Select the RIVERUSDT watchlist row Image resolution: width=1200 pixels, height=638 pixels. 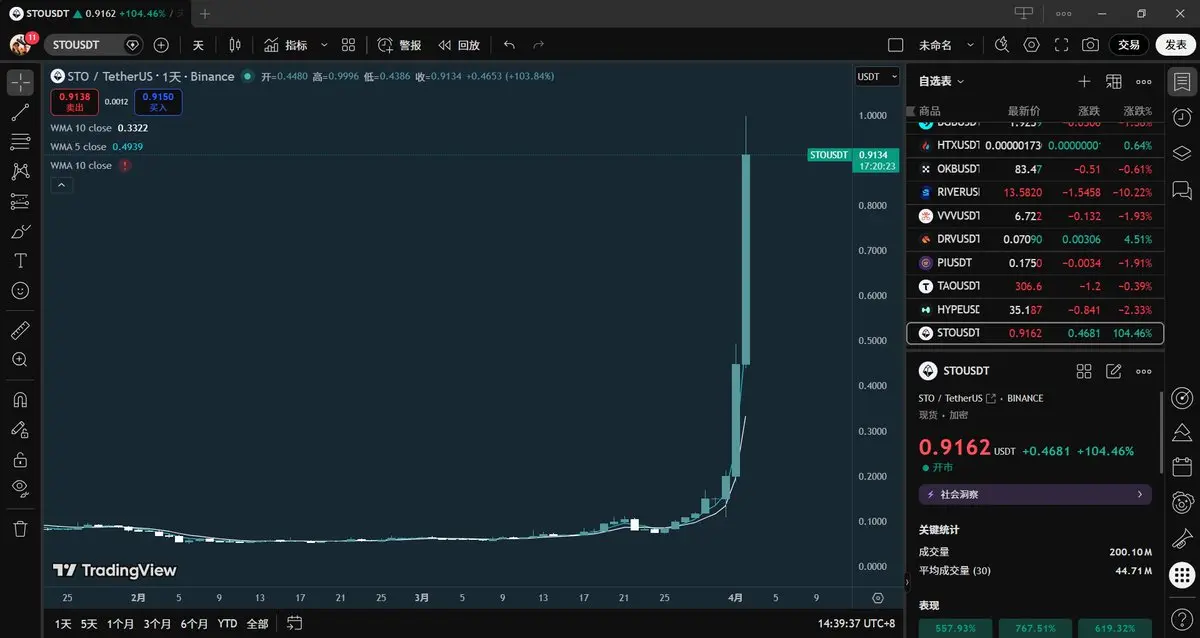(x=1035, y=192)
